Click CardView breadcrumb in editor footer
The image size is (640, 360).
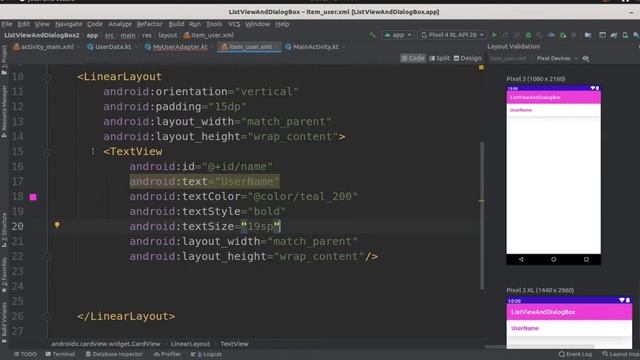coord(106,344)
